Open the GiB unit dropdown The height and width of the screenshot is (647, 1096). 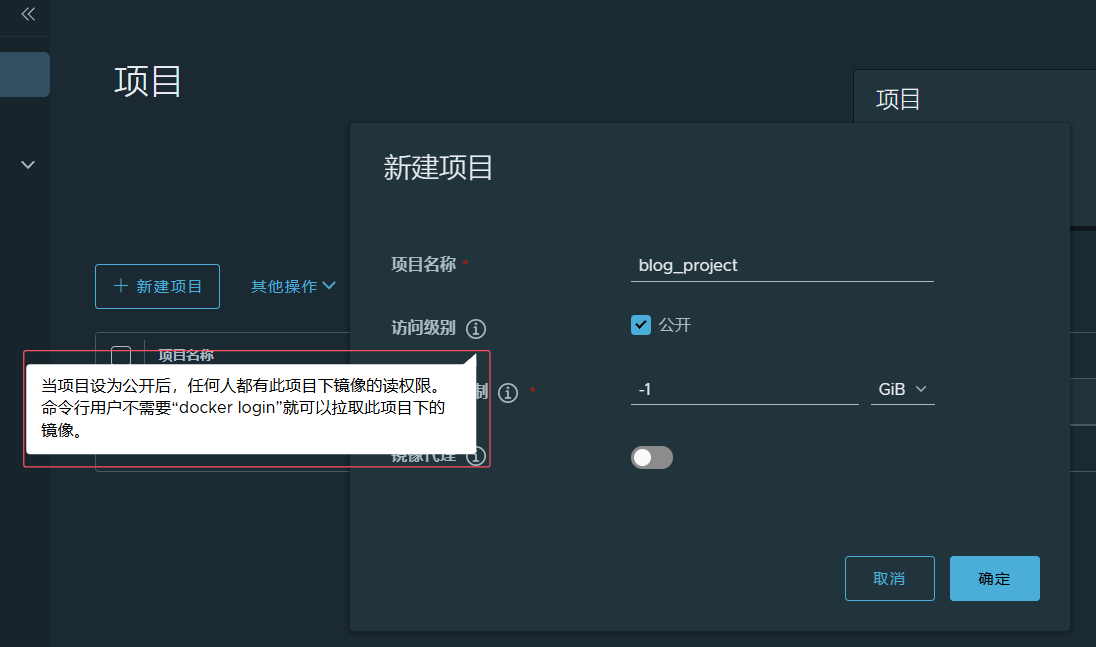pyautogui.click(x=902, y=389)
